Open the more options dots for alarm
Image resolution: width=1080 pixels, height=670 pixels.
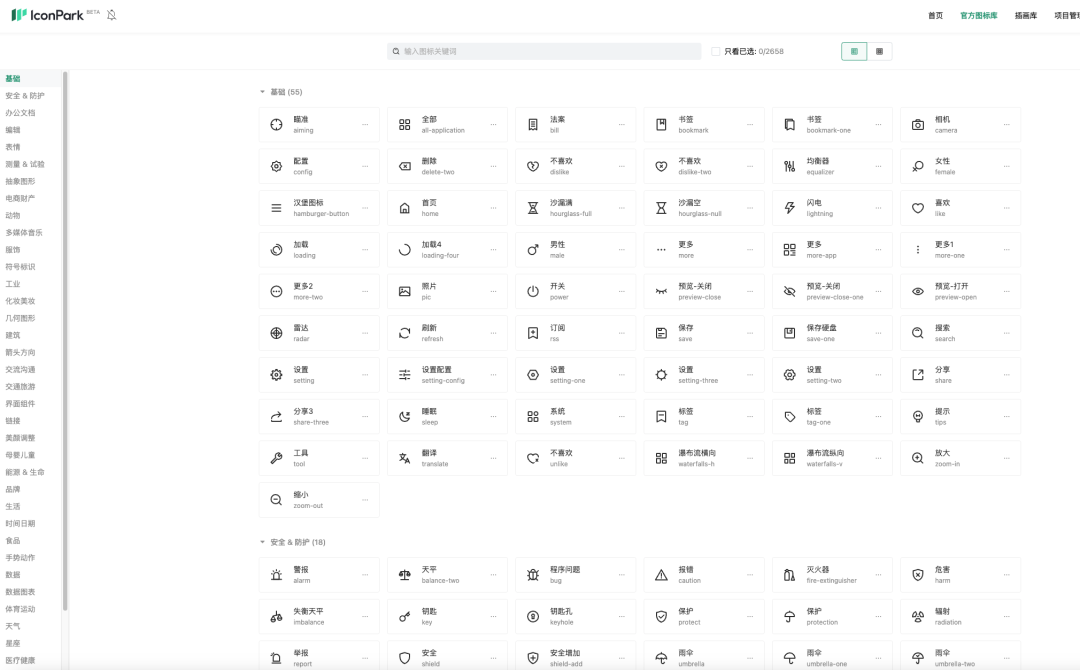(x=365, y=575)
